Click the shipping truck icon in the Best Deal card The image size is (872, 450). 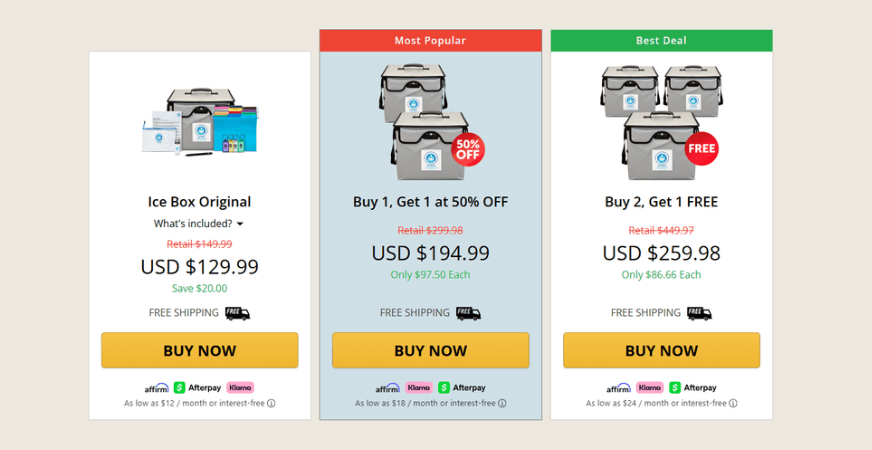point(699,313)
